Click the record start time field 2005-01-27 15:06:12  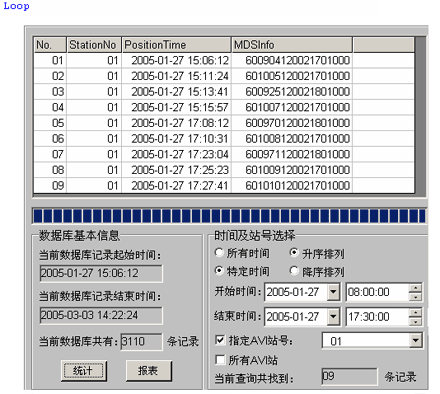pos(101,273)
